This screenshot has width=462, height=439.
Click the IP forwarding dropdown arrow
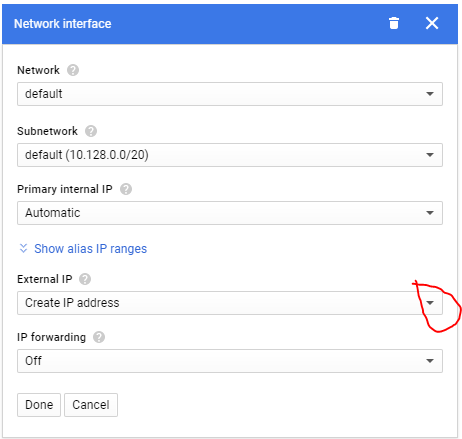point(430,361)
